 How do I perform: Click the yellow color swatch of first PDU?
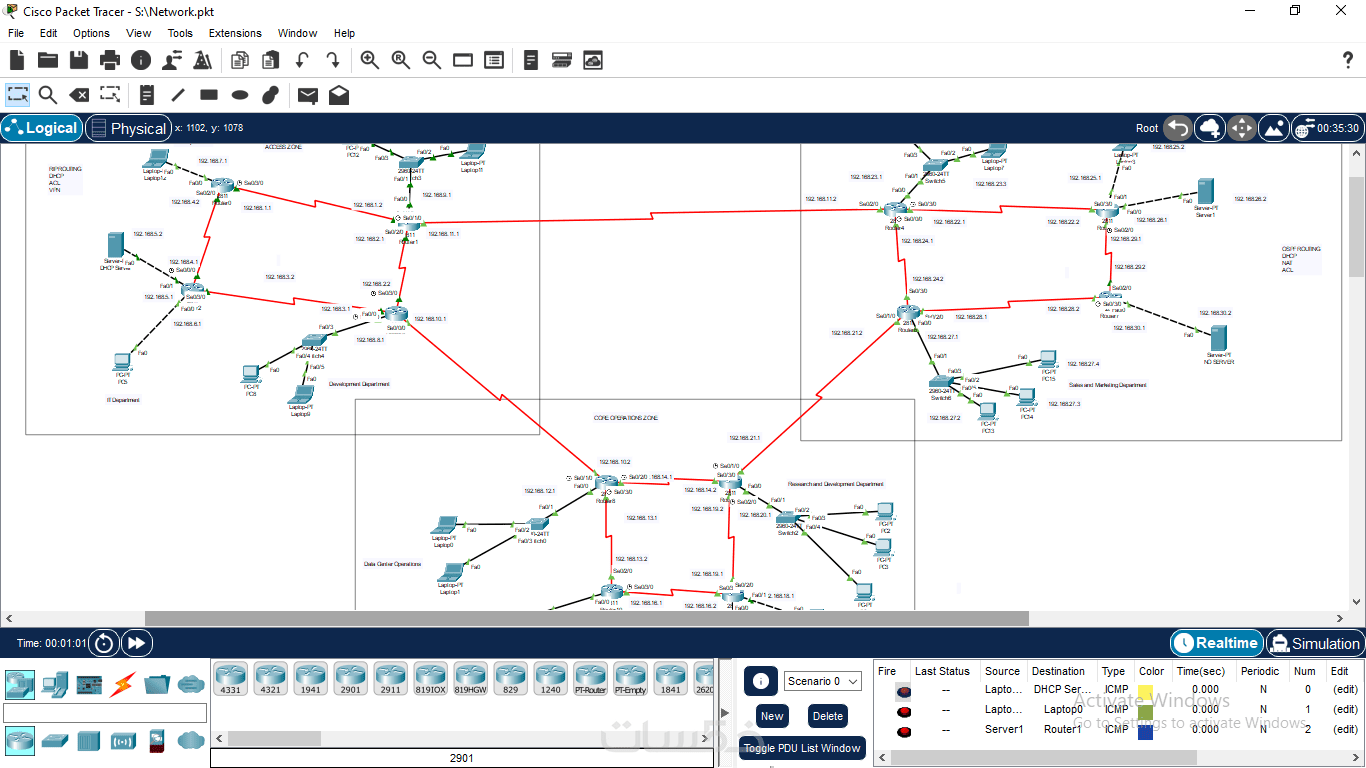tap(1145, 690)
